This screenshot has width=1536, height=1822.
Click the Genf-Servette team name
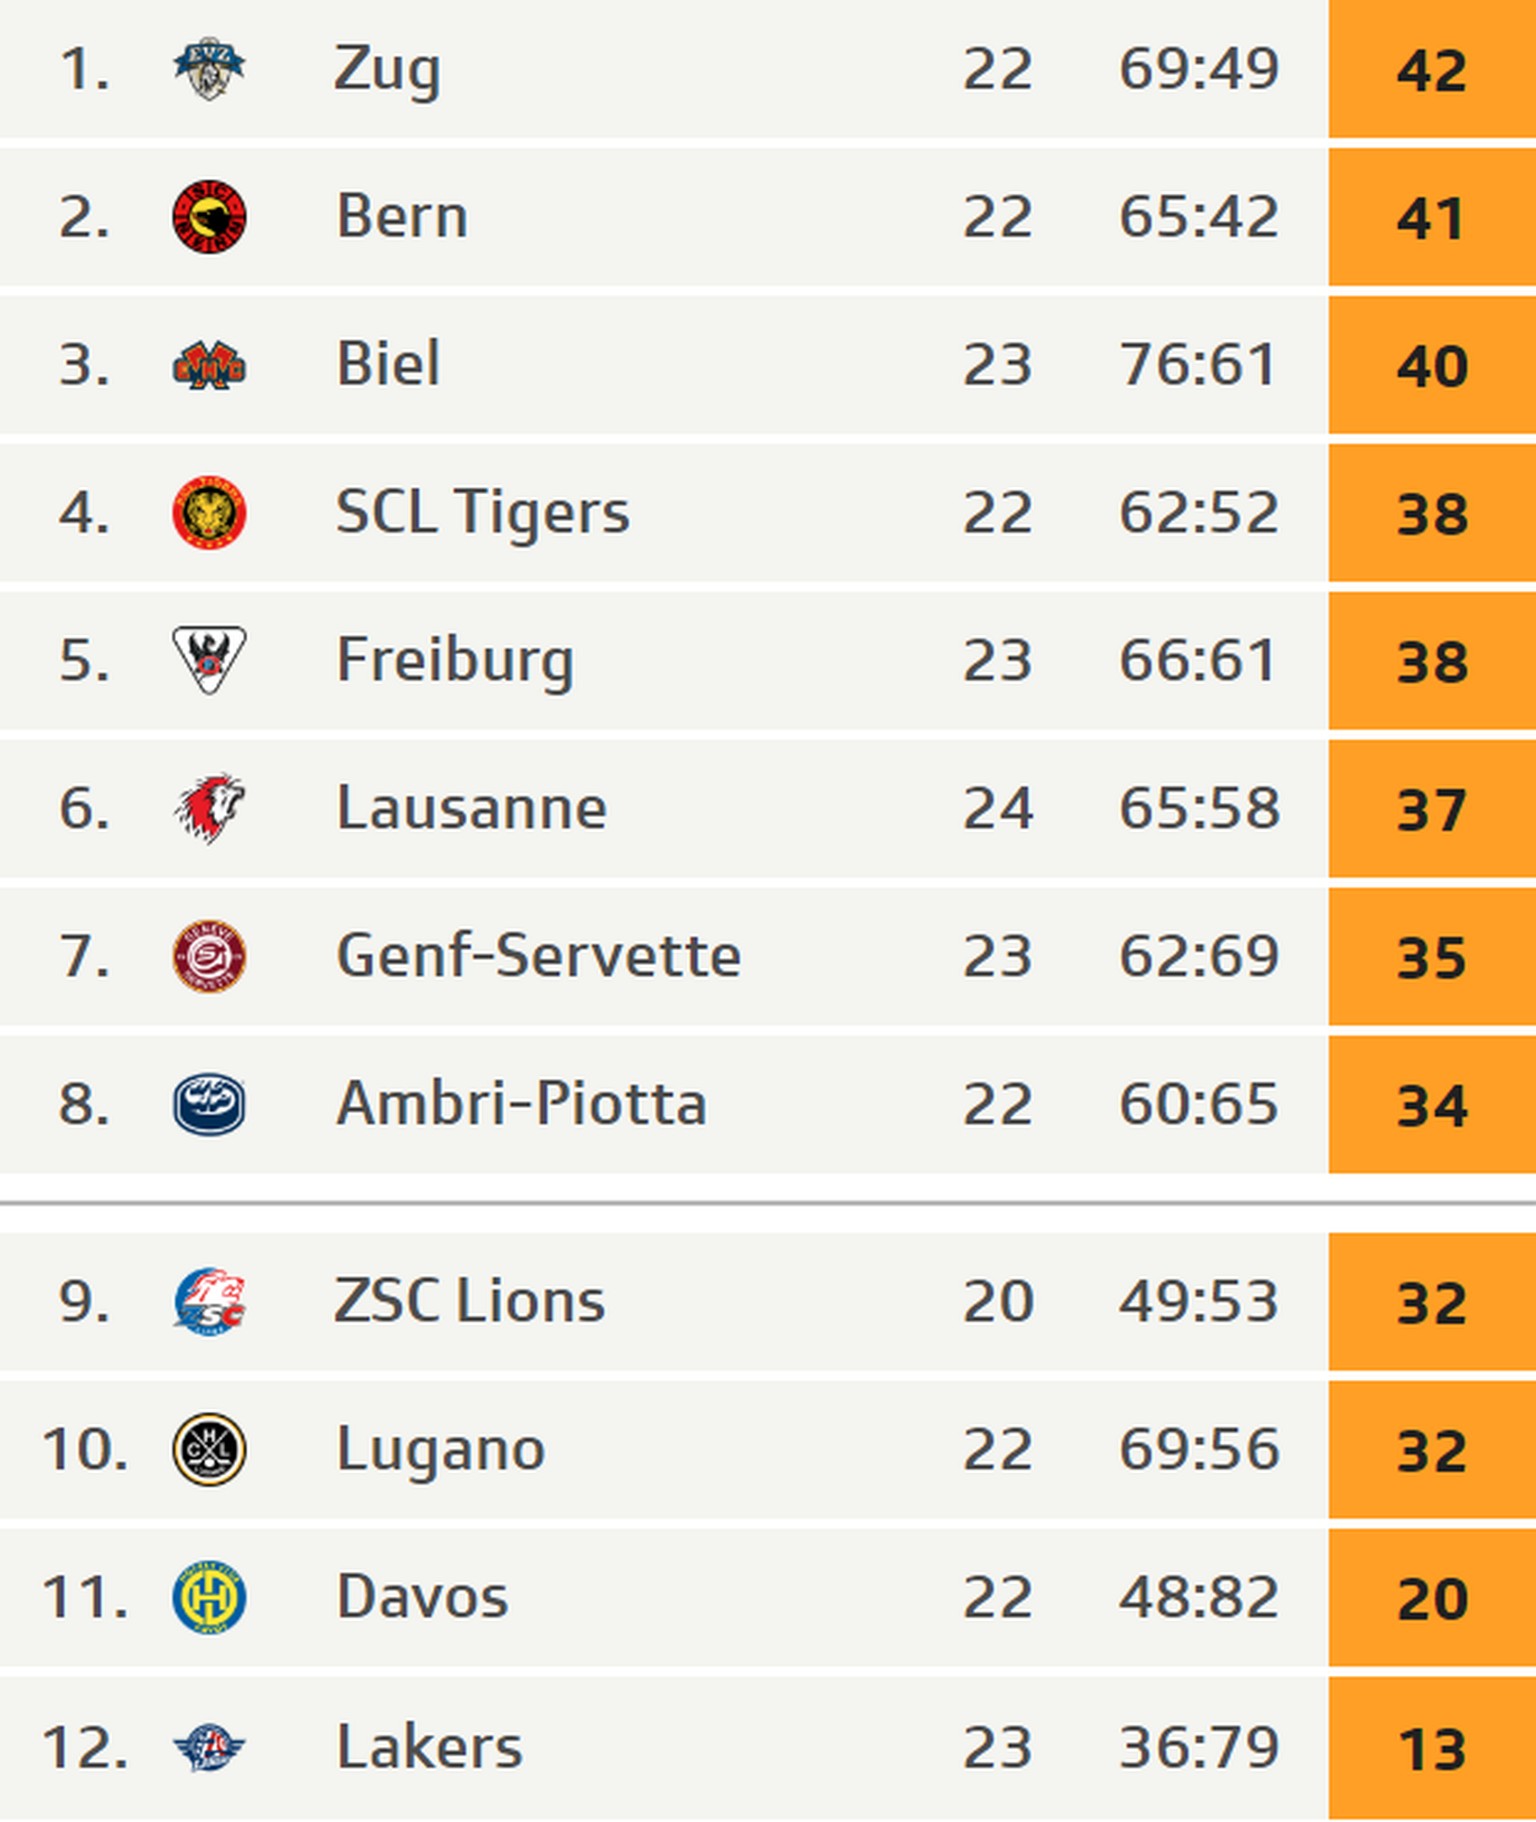pyautogui.click(x=538, y=956)
